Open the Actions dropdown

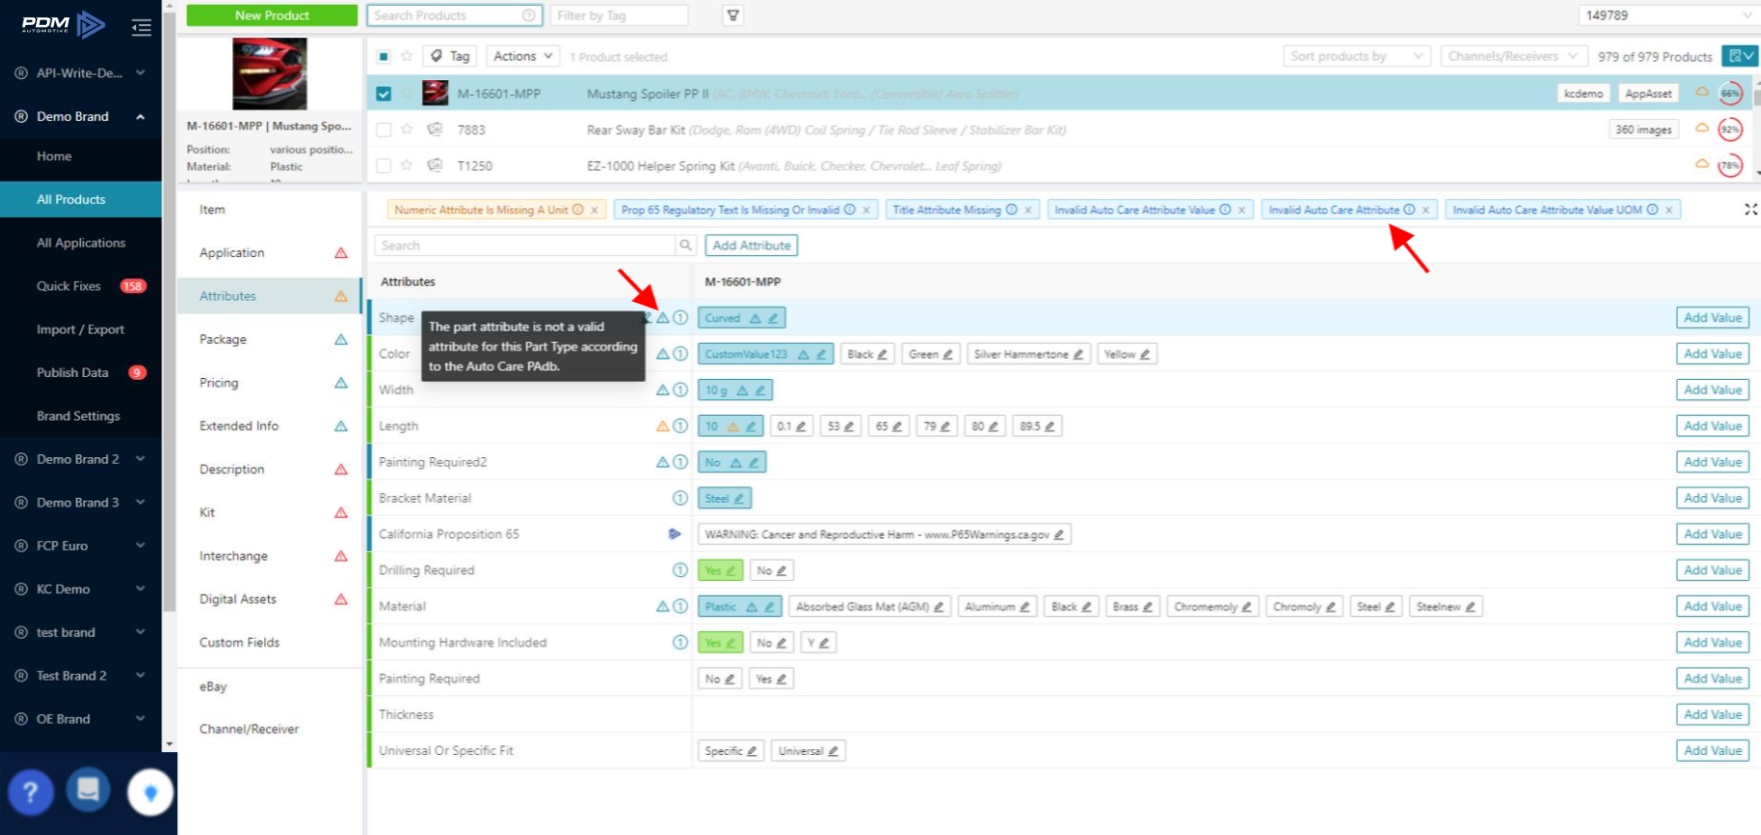tap(522, 56)
